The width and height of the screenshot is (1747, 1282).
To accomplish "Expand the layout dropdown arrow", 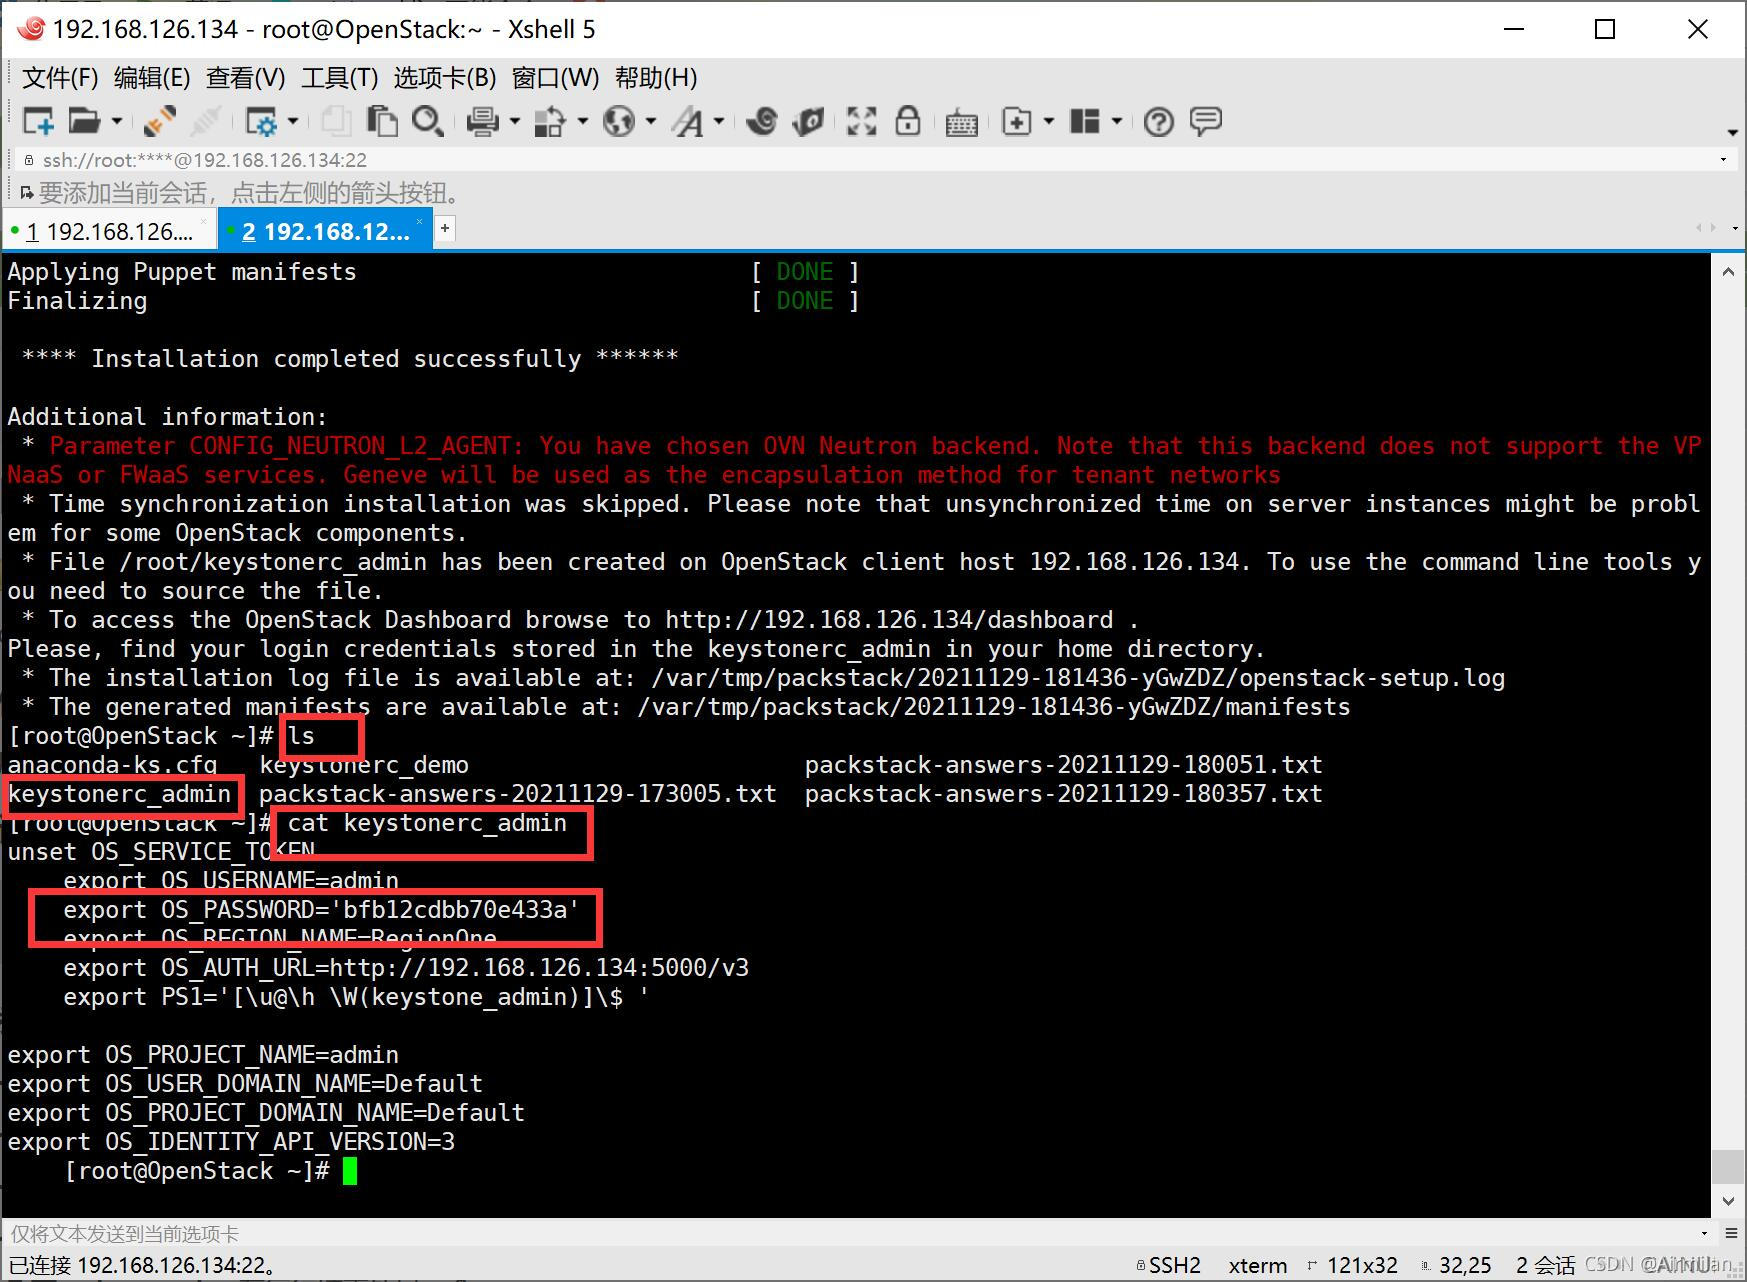I will coord(1116,122).
